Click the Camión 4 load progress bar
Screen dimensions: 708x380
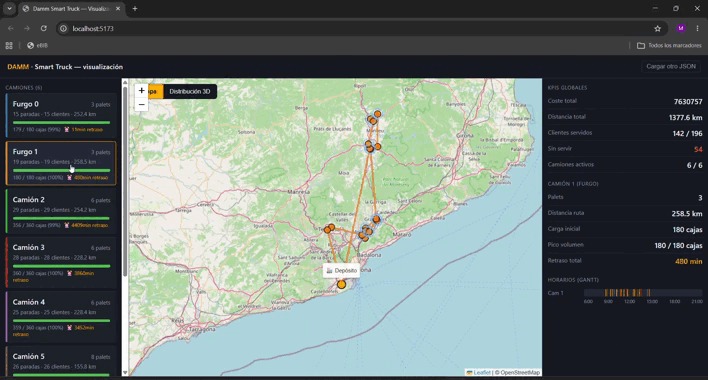61,320
